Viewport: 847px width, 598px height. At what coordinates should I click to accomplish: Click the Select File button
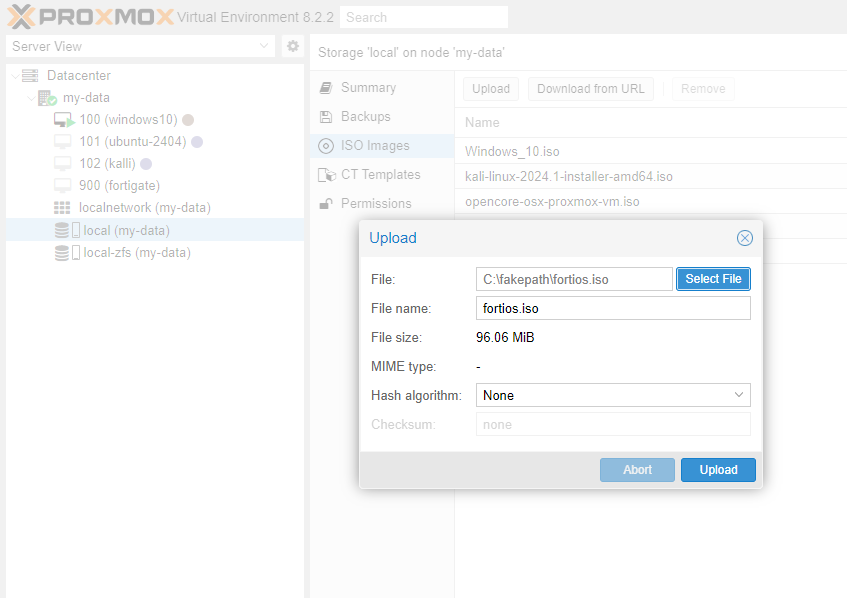point(713,279)
